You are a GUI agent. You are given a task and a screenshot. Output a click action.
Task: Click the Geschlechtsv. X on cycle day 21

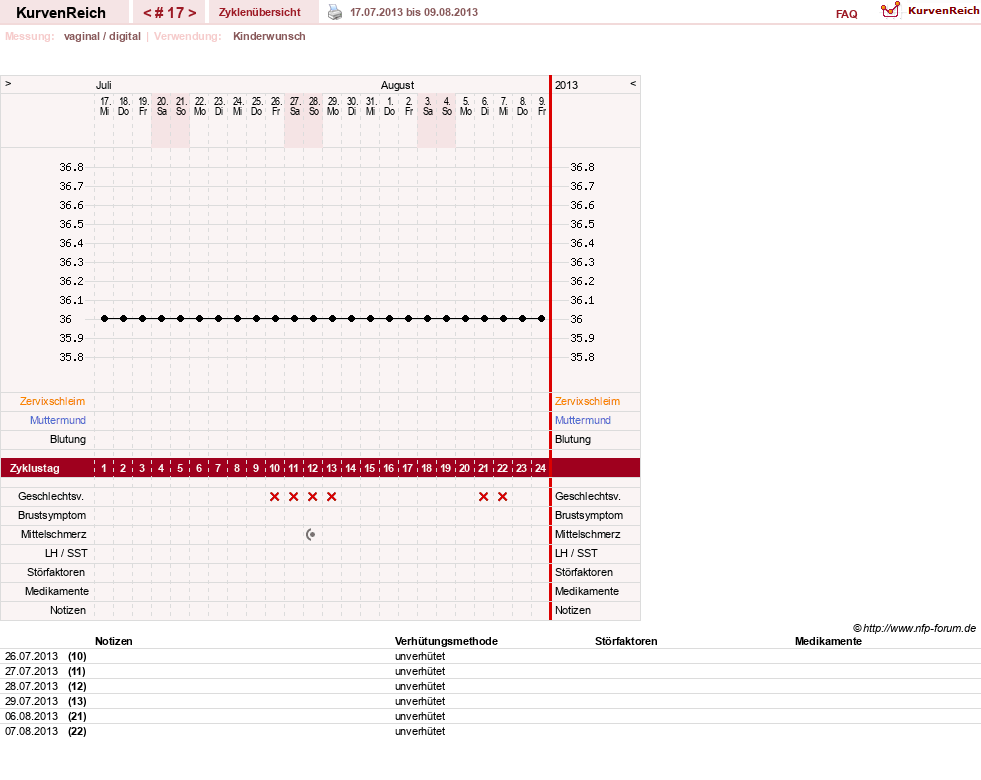[483, 497]
